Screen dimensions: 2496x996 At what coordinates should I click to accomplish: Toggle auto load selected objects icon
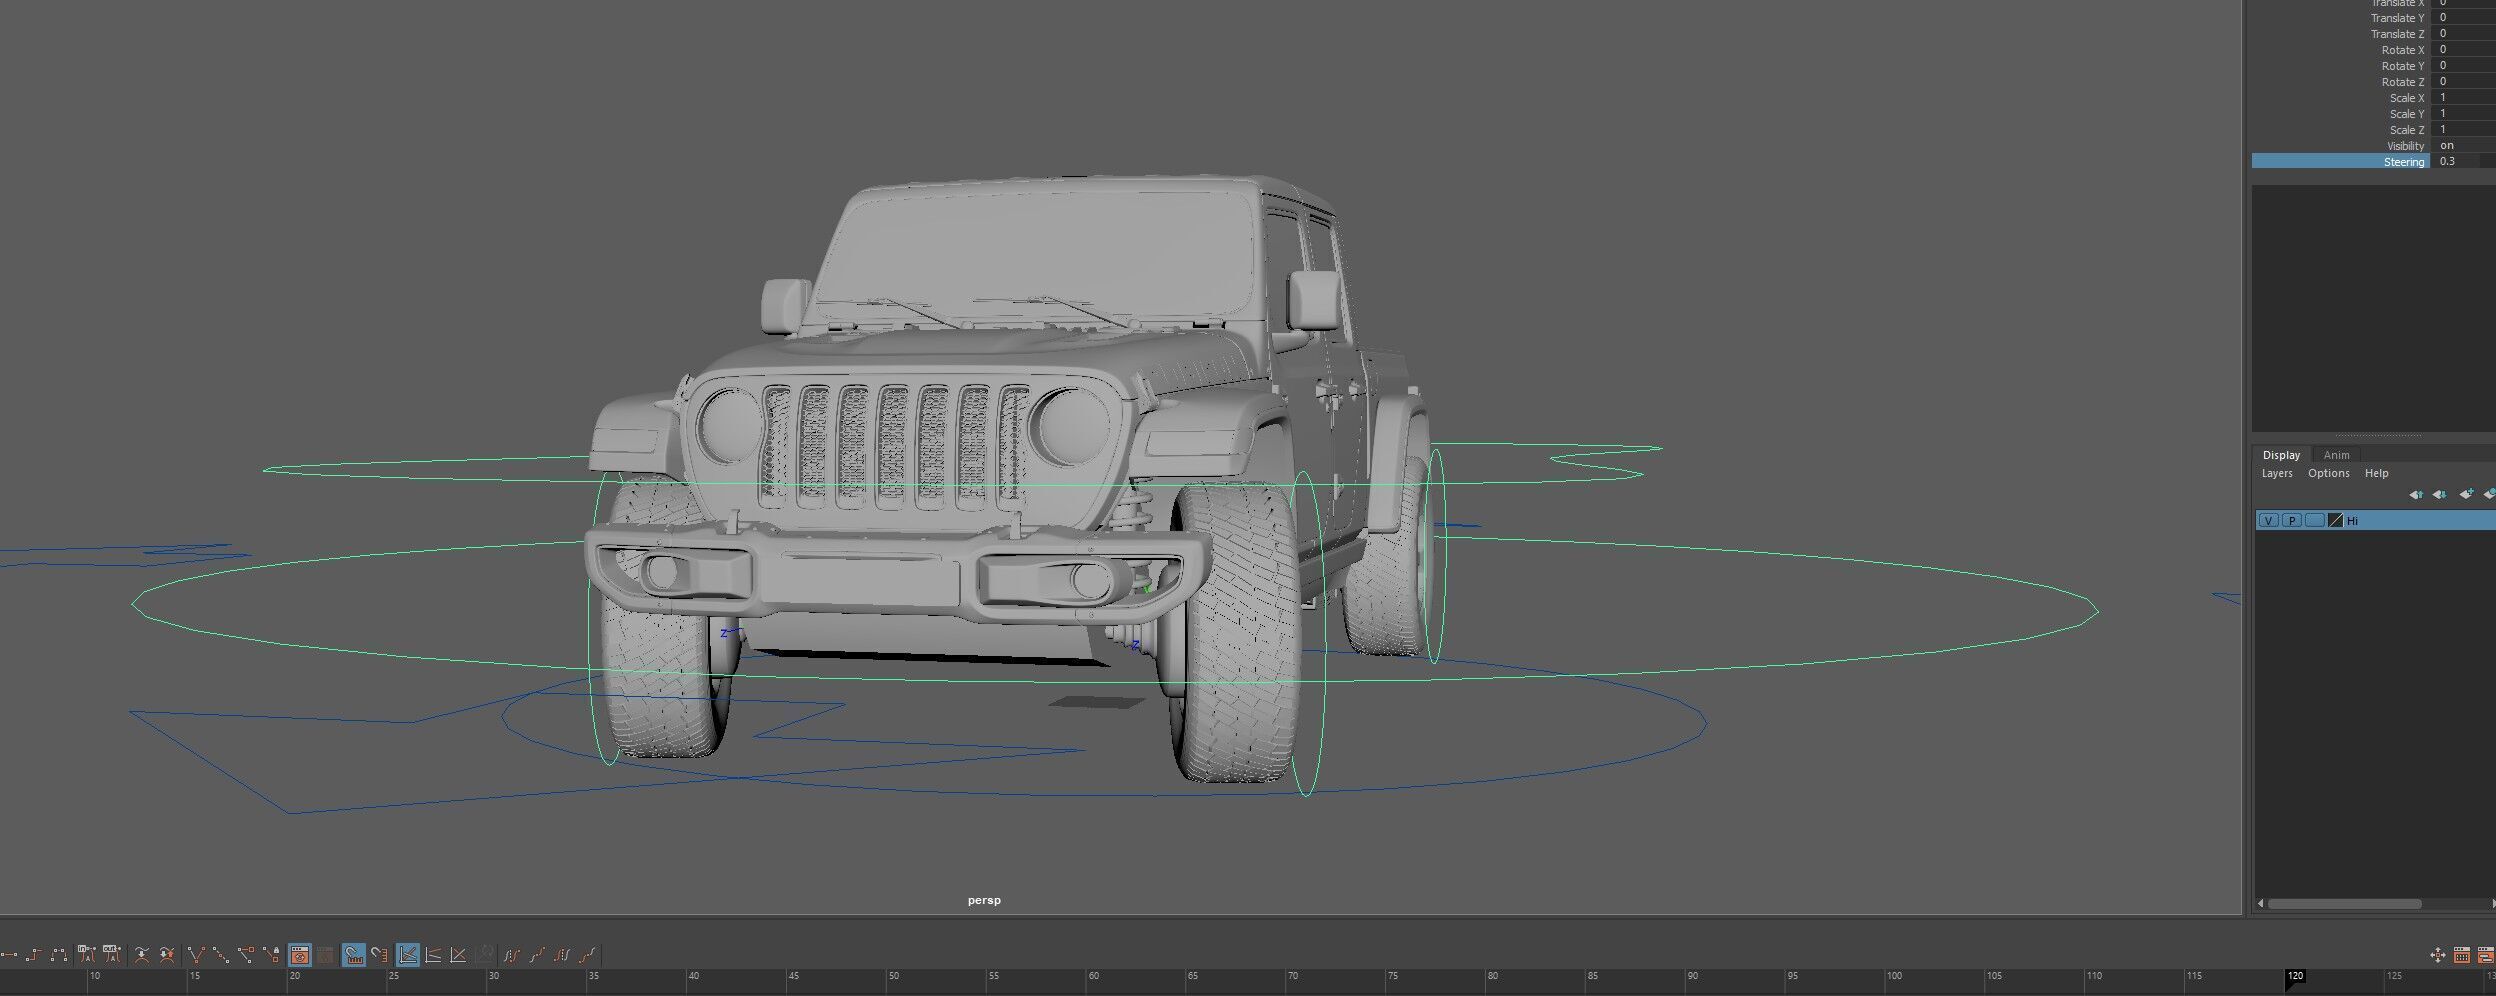click(300, 955)
